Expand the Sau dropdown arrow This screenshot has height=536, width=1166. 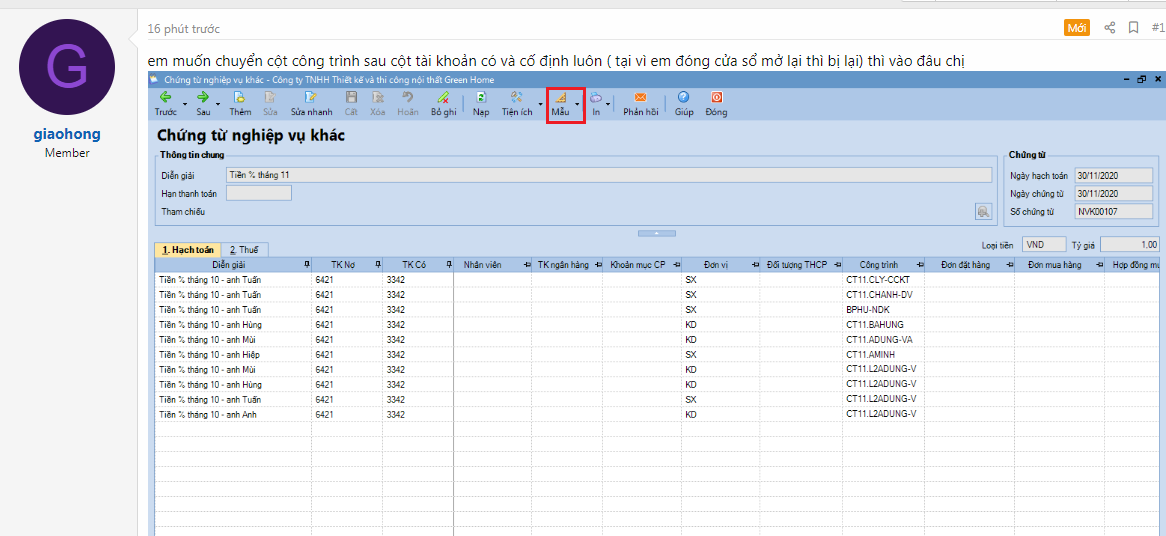(x=218, y=104)
